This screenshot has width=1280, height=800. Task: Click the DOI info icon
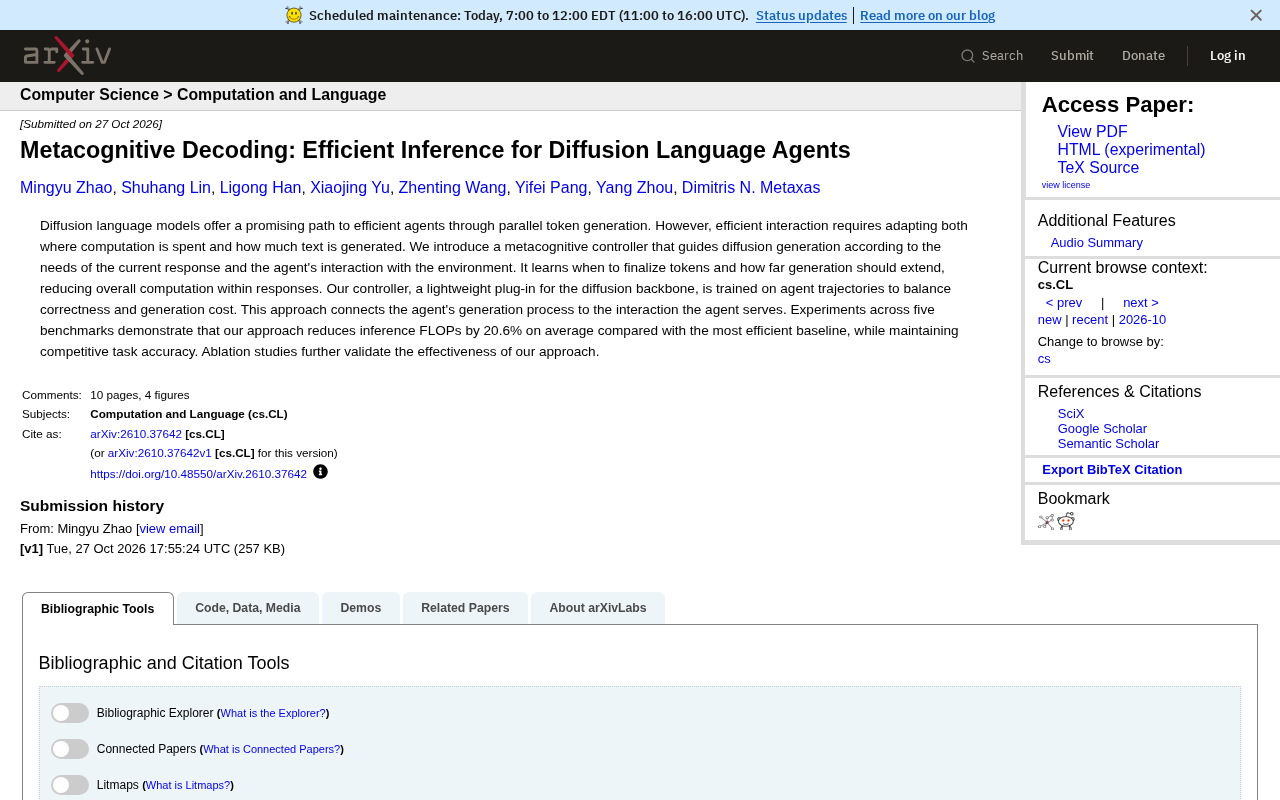pyautogui.click(x=320, y=472)
